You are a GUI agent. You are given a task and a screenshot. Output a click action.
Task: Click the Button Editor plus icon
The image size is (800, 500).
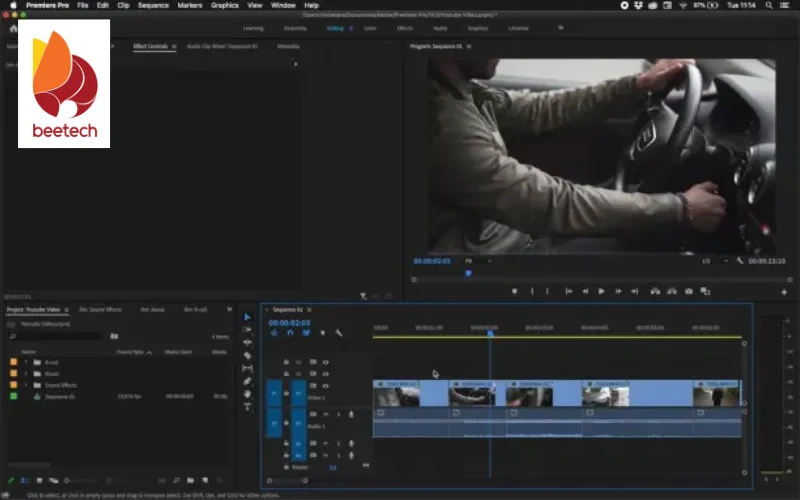[x=784, y=291]
